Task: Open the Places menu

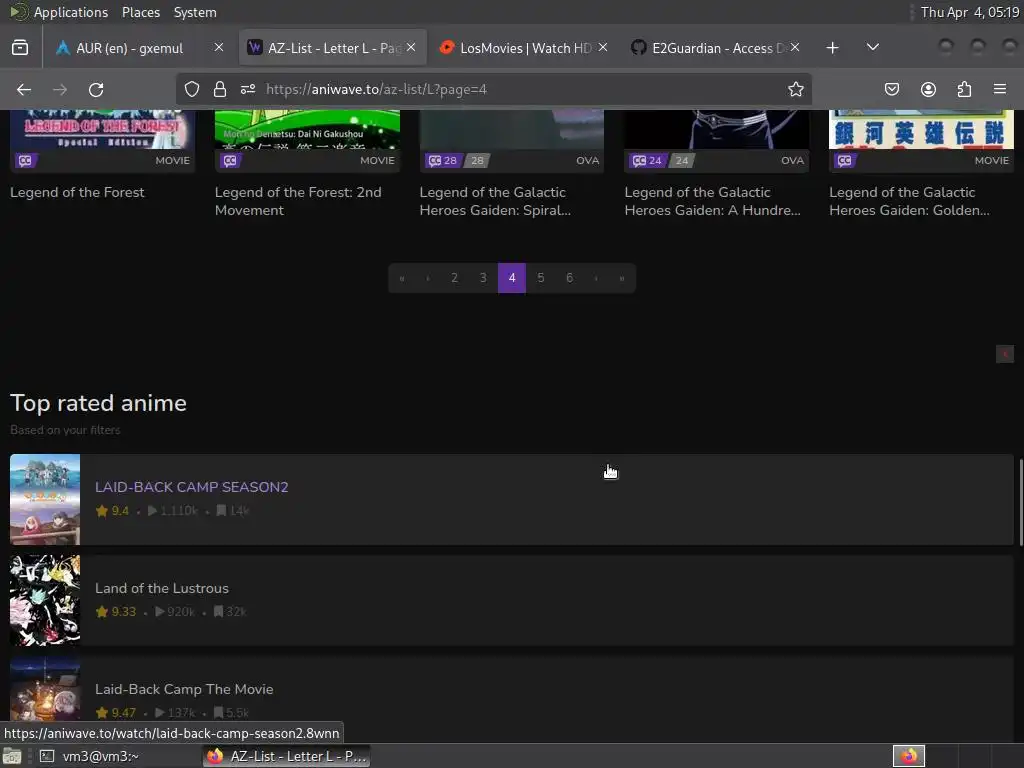Action: coord(140,12)
